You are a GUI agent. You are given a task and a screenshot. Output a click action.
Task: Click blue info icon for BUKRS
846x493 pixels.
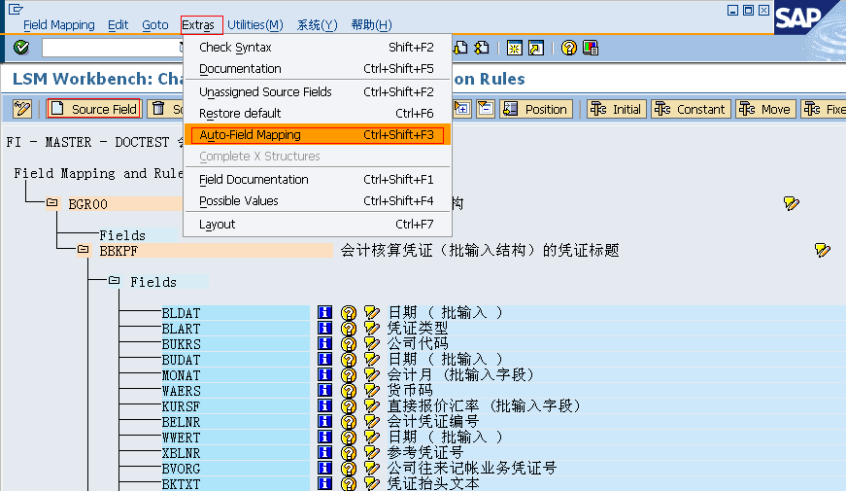click(325, 344)
